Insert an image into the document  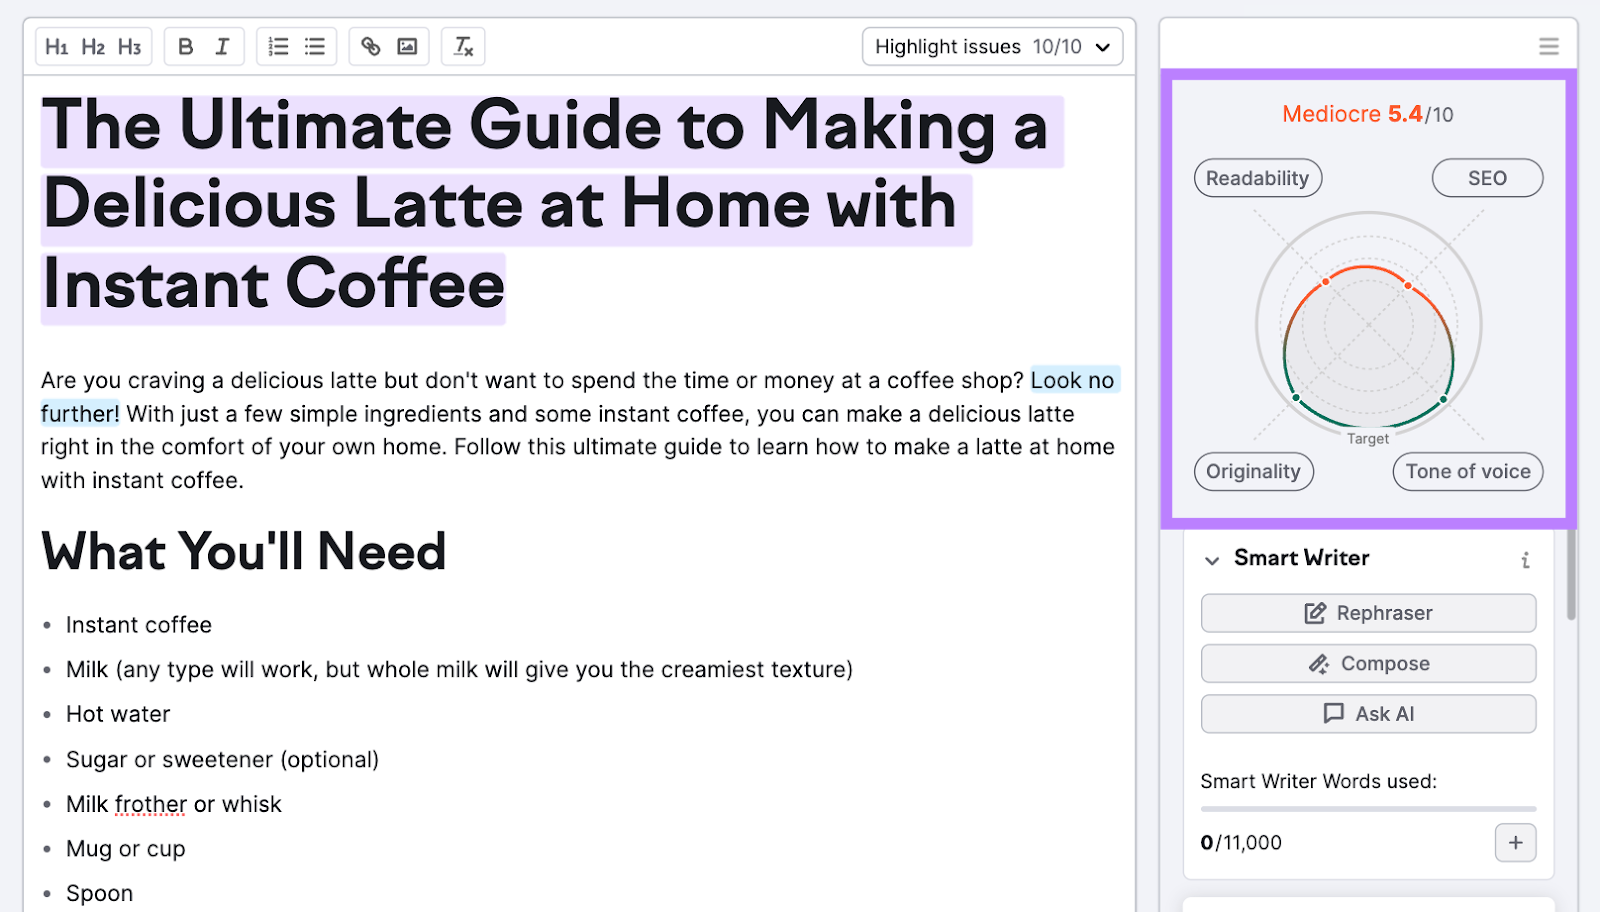(409, 46)
